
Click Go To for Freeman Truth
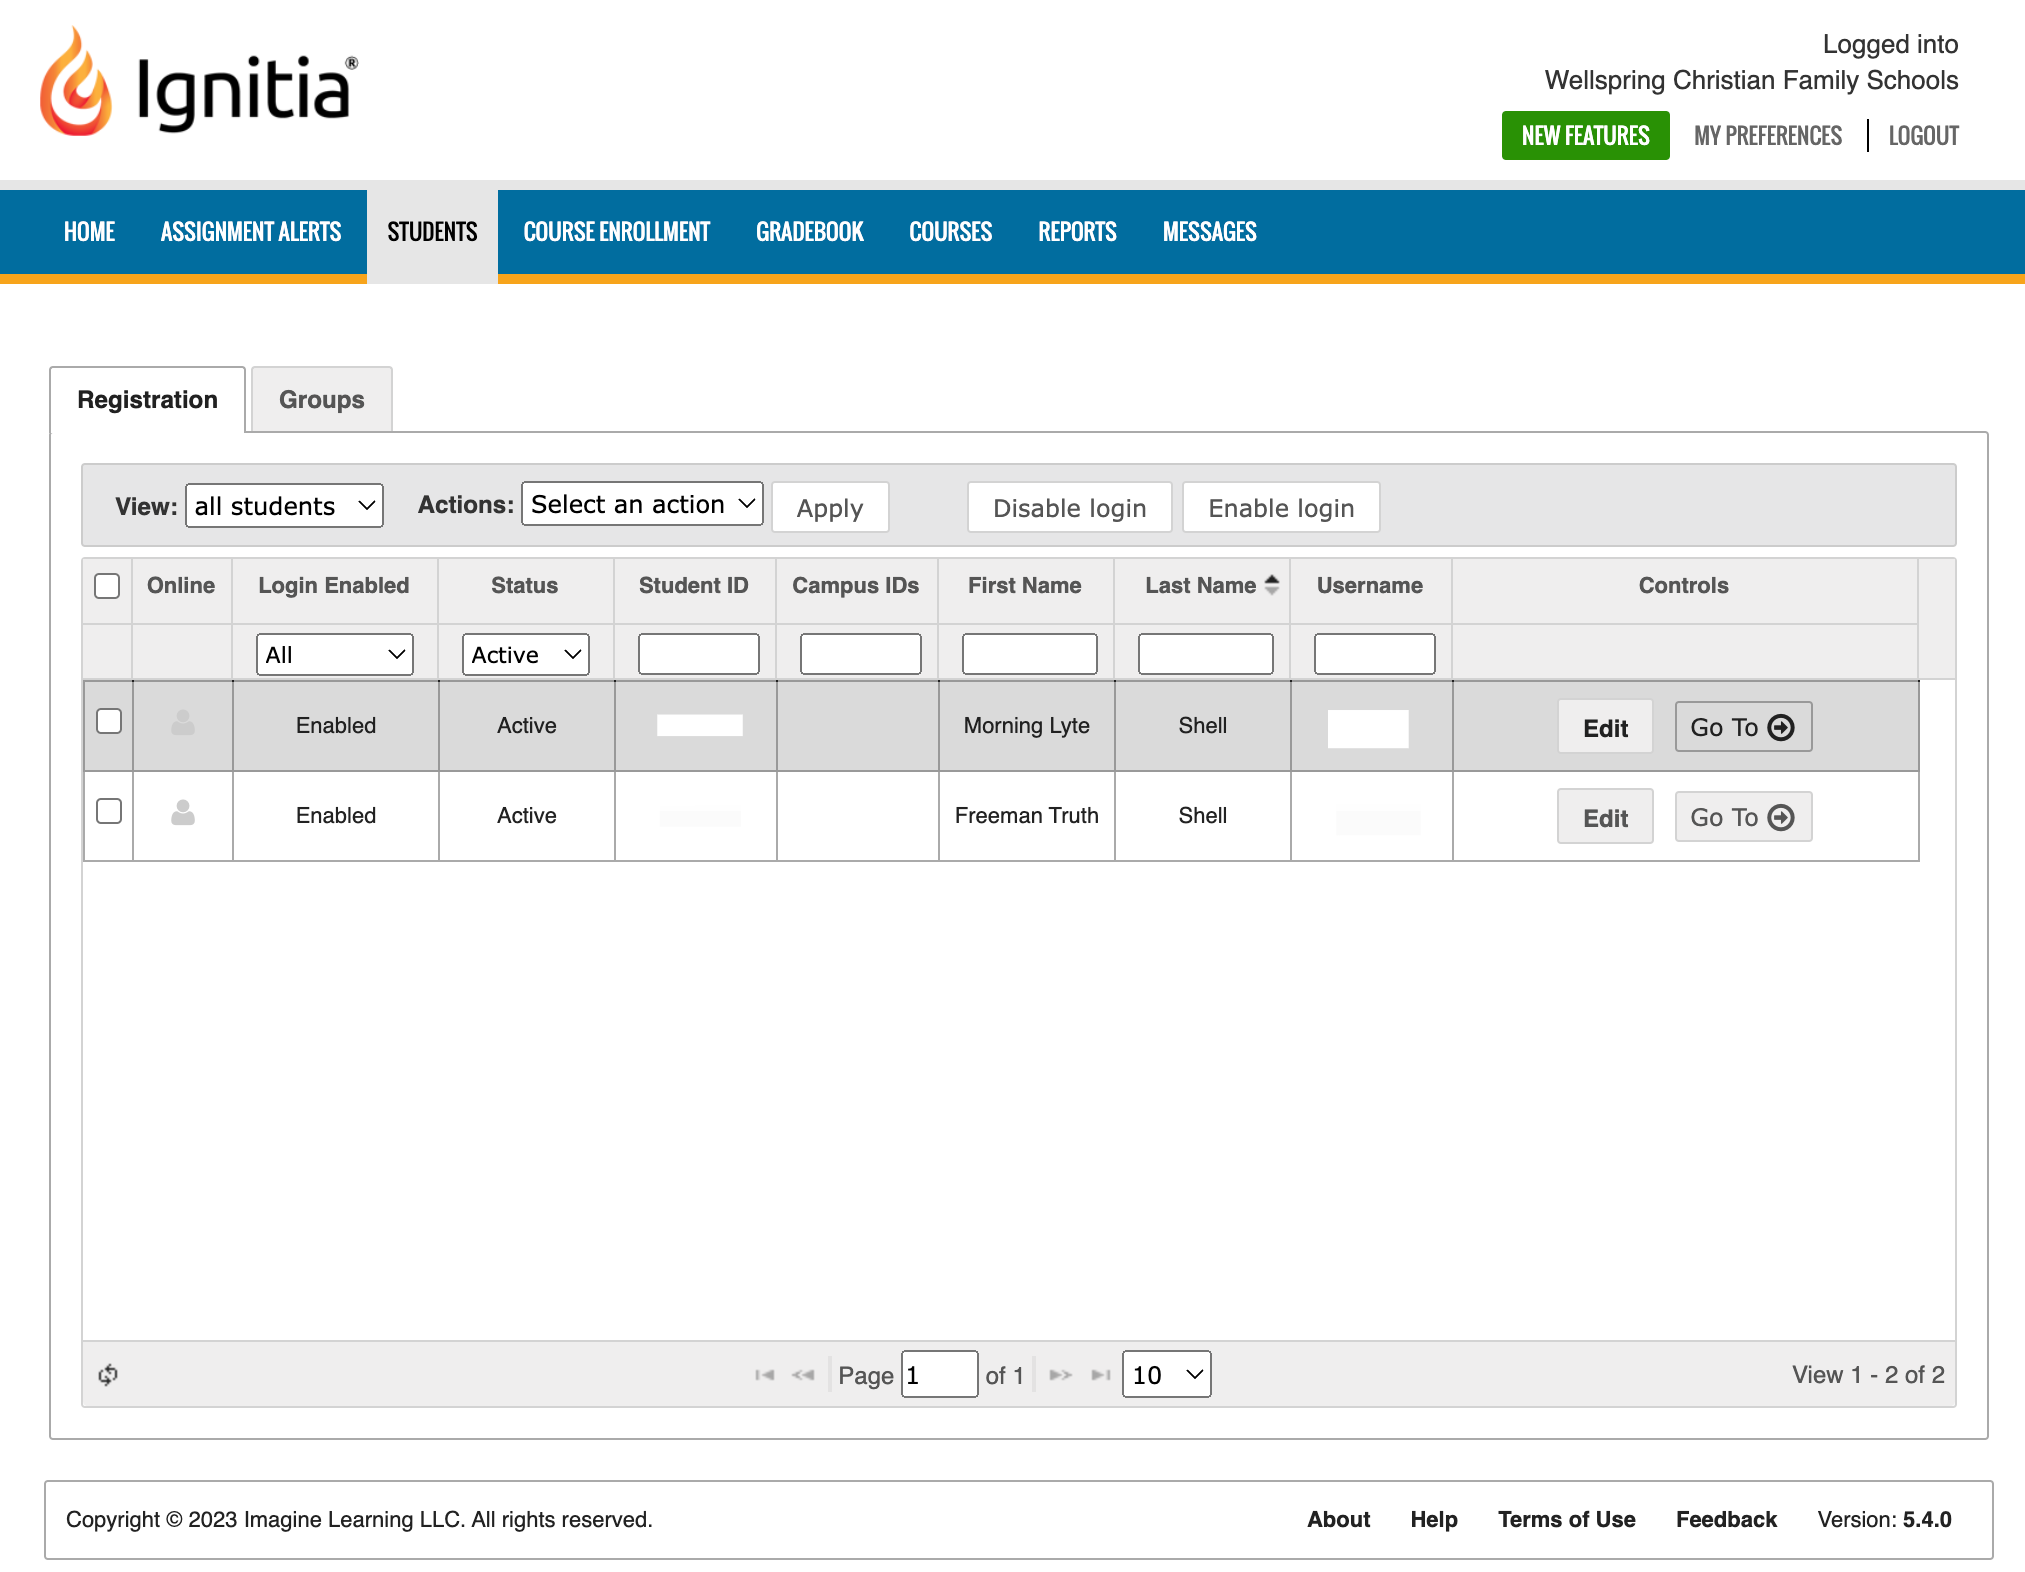pyautogui.click(x=1744, y=817)
